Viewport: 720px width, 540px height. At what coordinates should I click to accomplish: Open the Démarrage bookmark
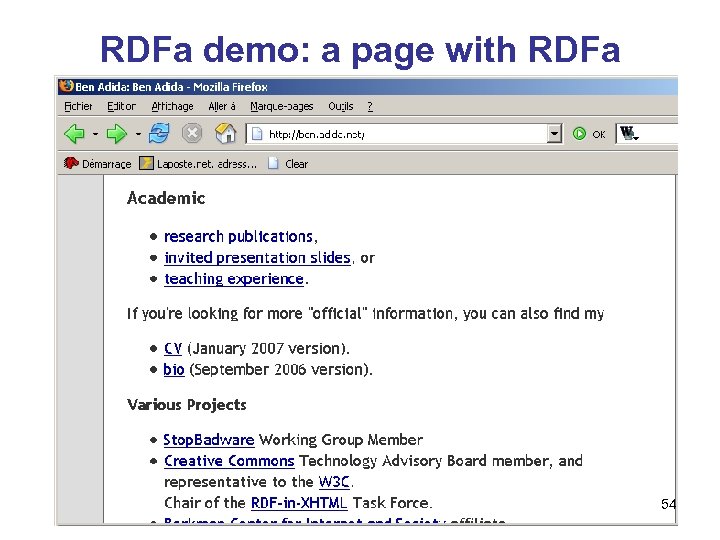tap(97, 163)
